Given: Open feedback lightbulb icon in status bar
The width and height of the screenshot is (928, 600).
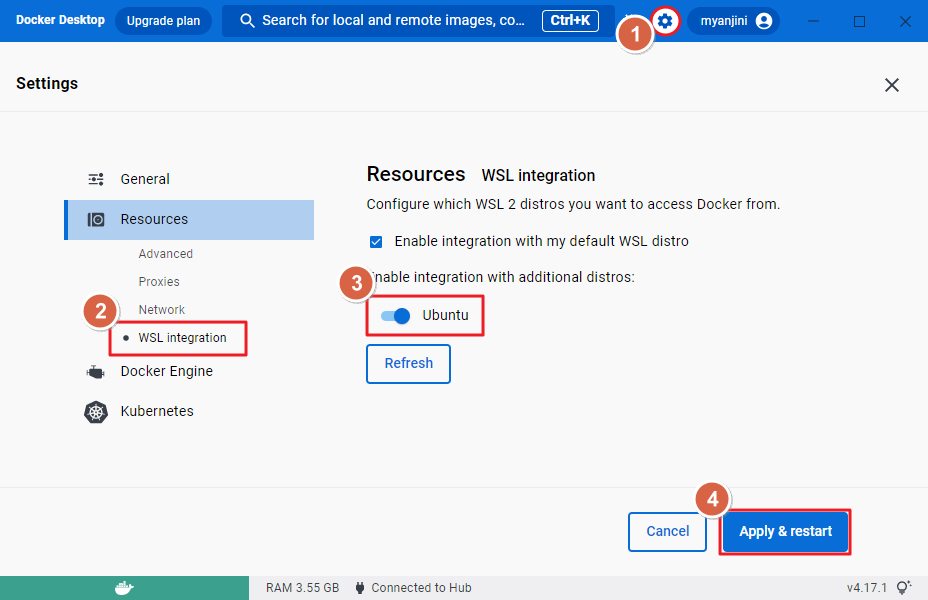Looking at the screenshot, I should point(904,588).
